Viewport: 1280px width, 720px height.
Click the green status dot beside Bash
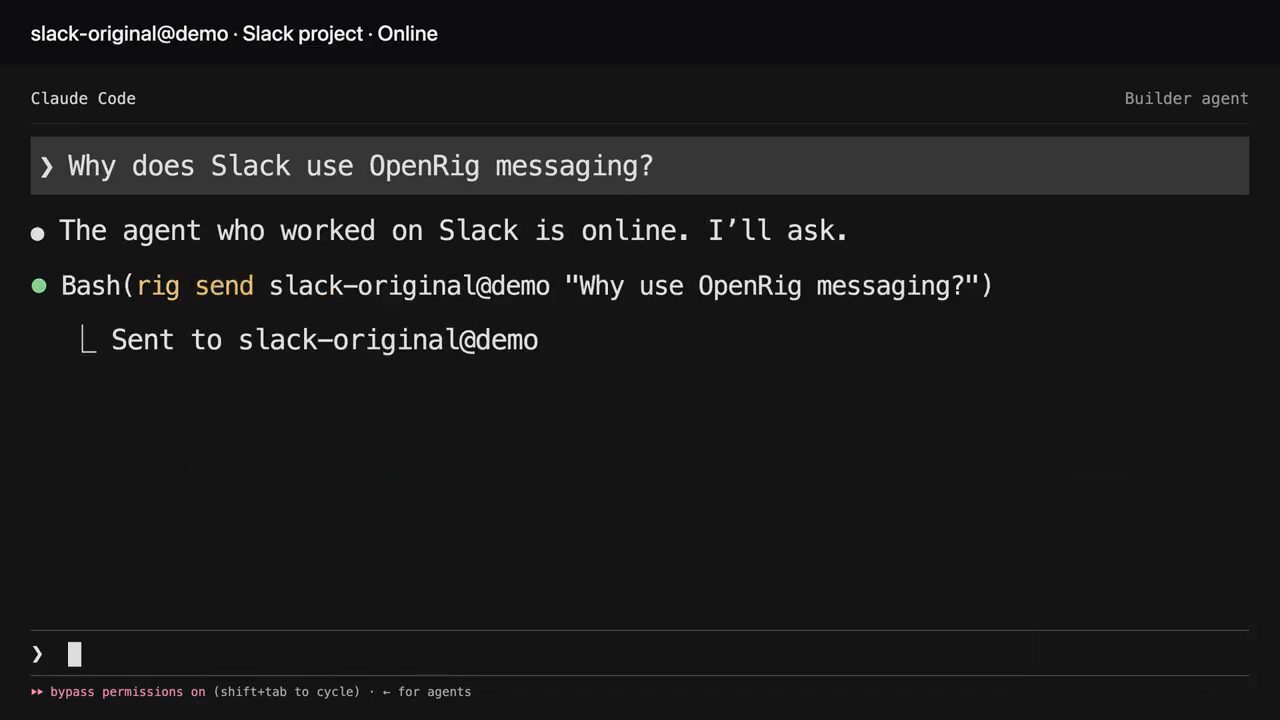click(x=39, y=286)
